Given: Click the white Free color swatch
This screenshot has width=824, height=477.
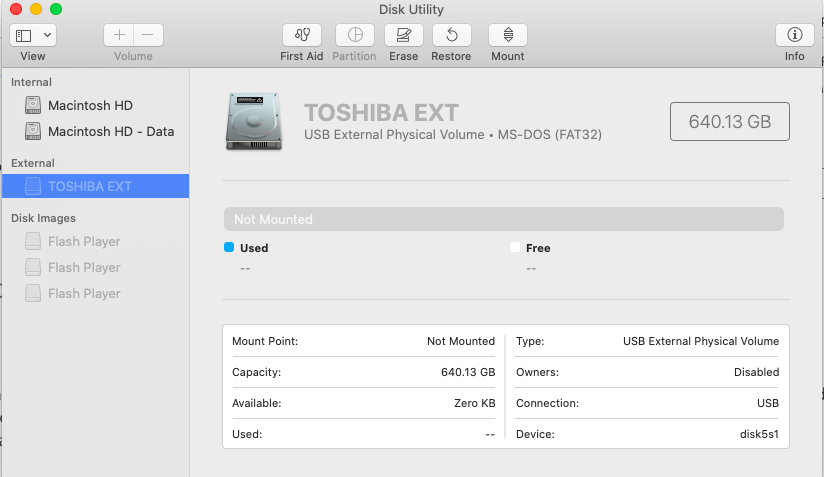Looking at the screenshot, I should [514, 247].
